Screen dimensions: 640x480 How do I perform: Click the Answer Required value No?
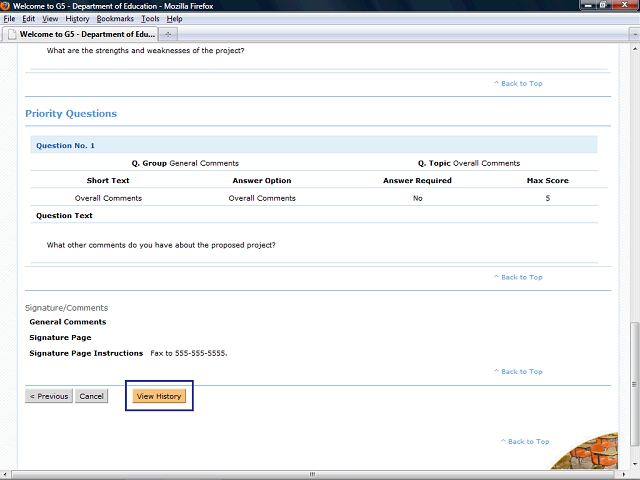[418, 198]
